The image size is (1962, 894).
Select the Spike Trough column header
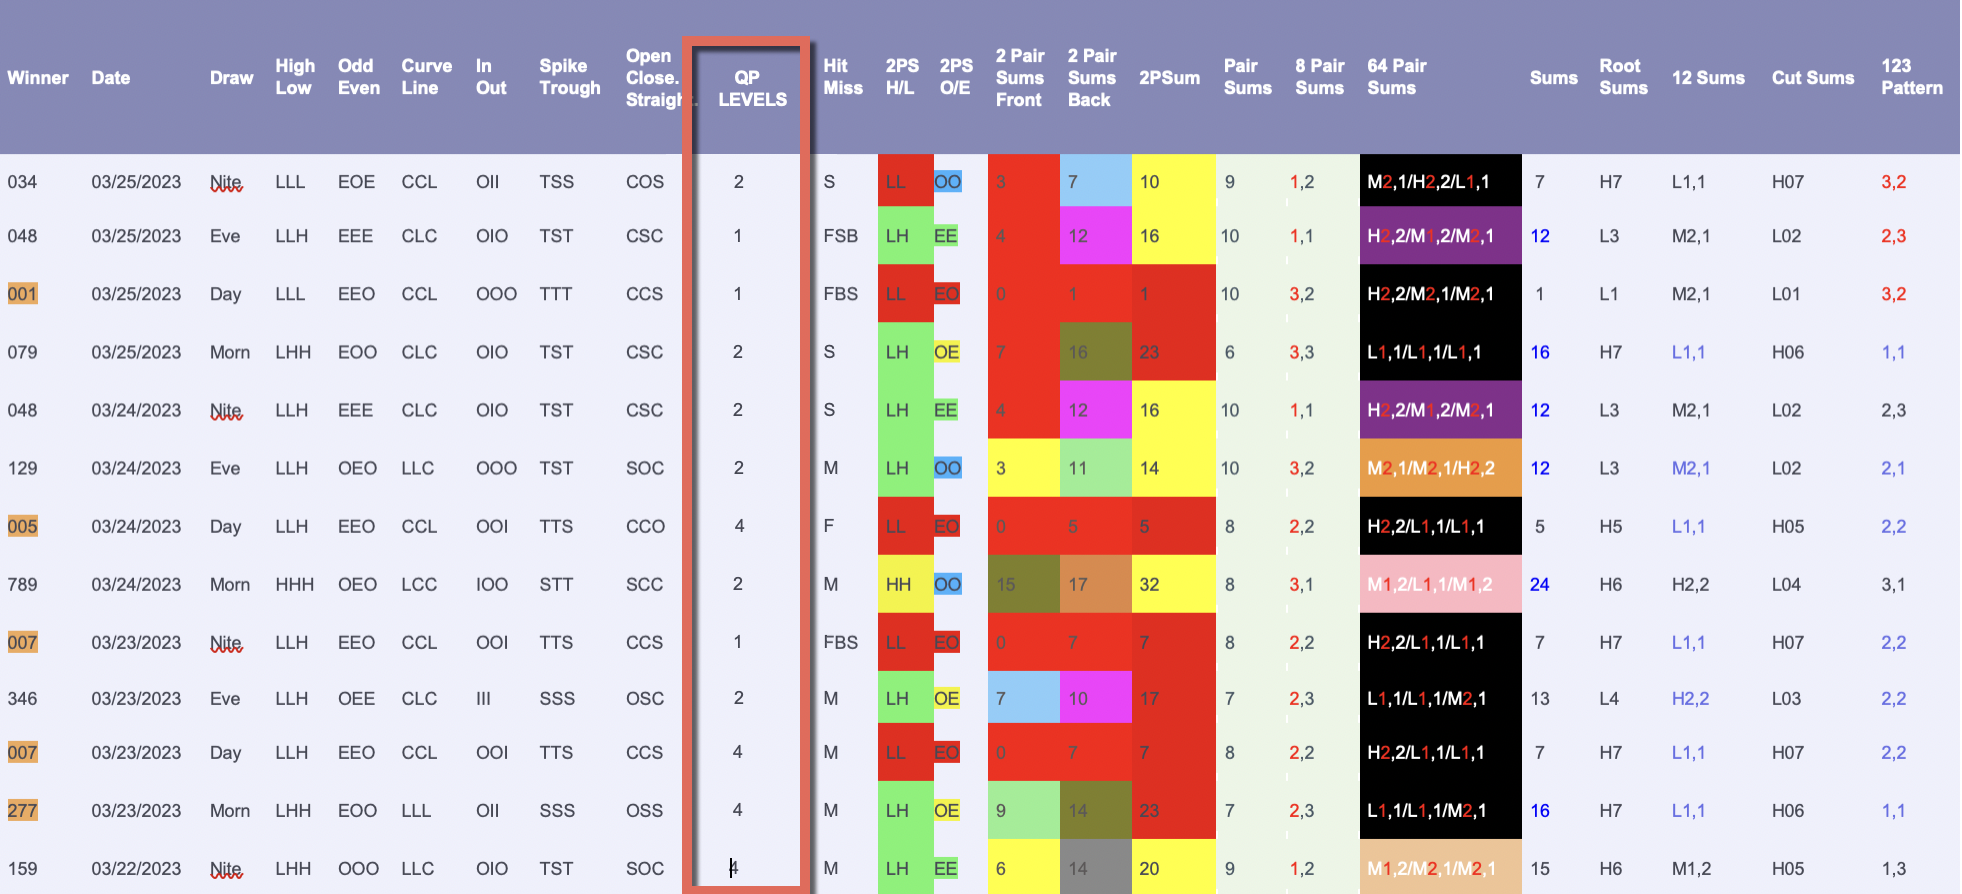(x=569, y=78)
